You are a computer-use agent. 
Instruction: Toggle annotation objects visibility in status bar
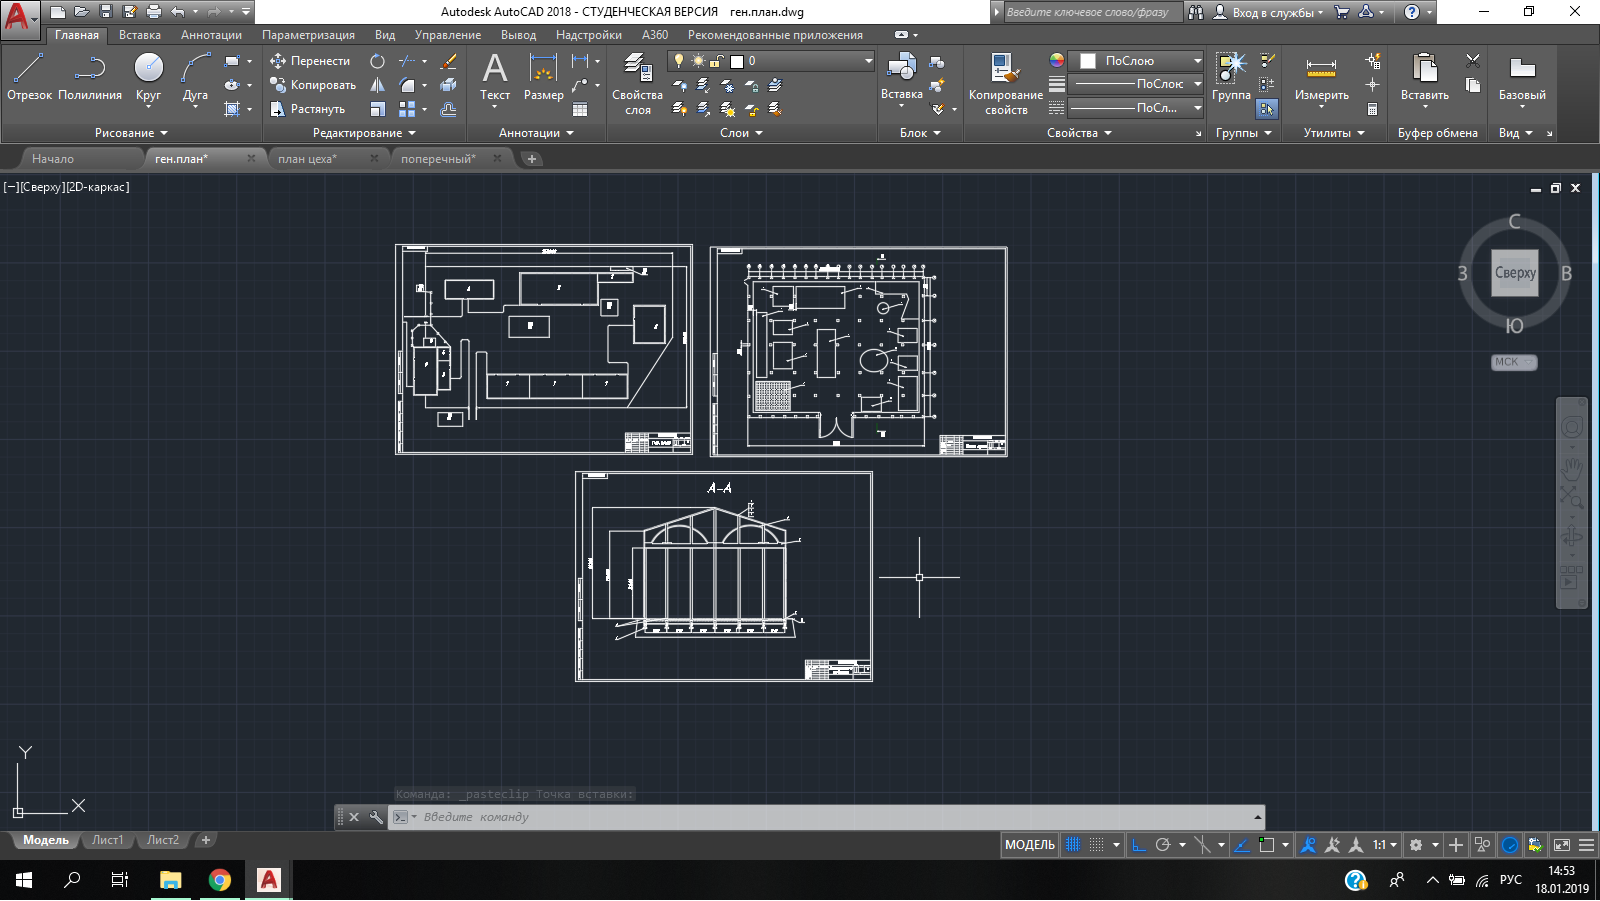1309,845
